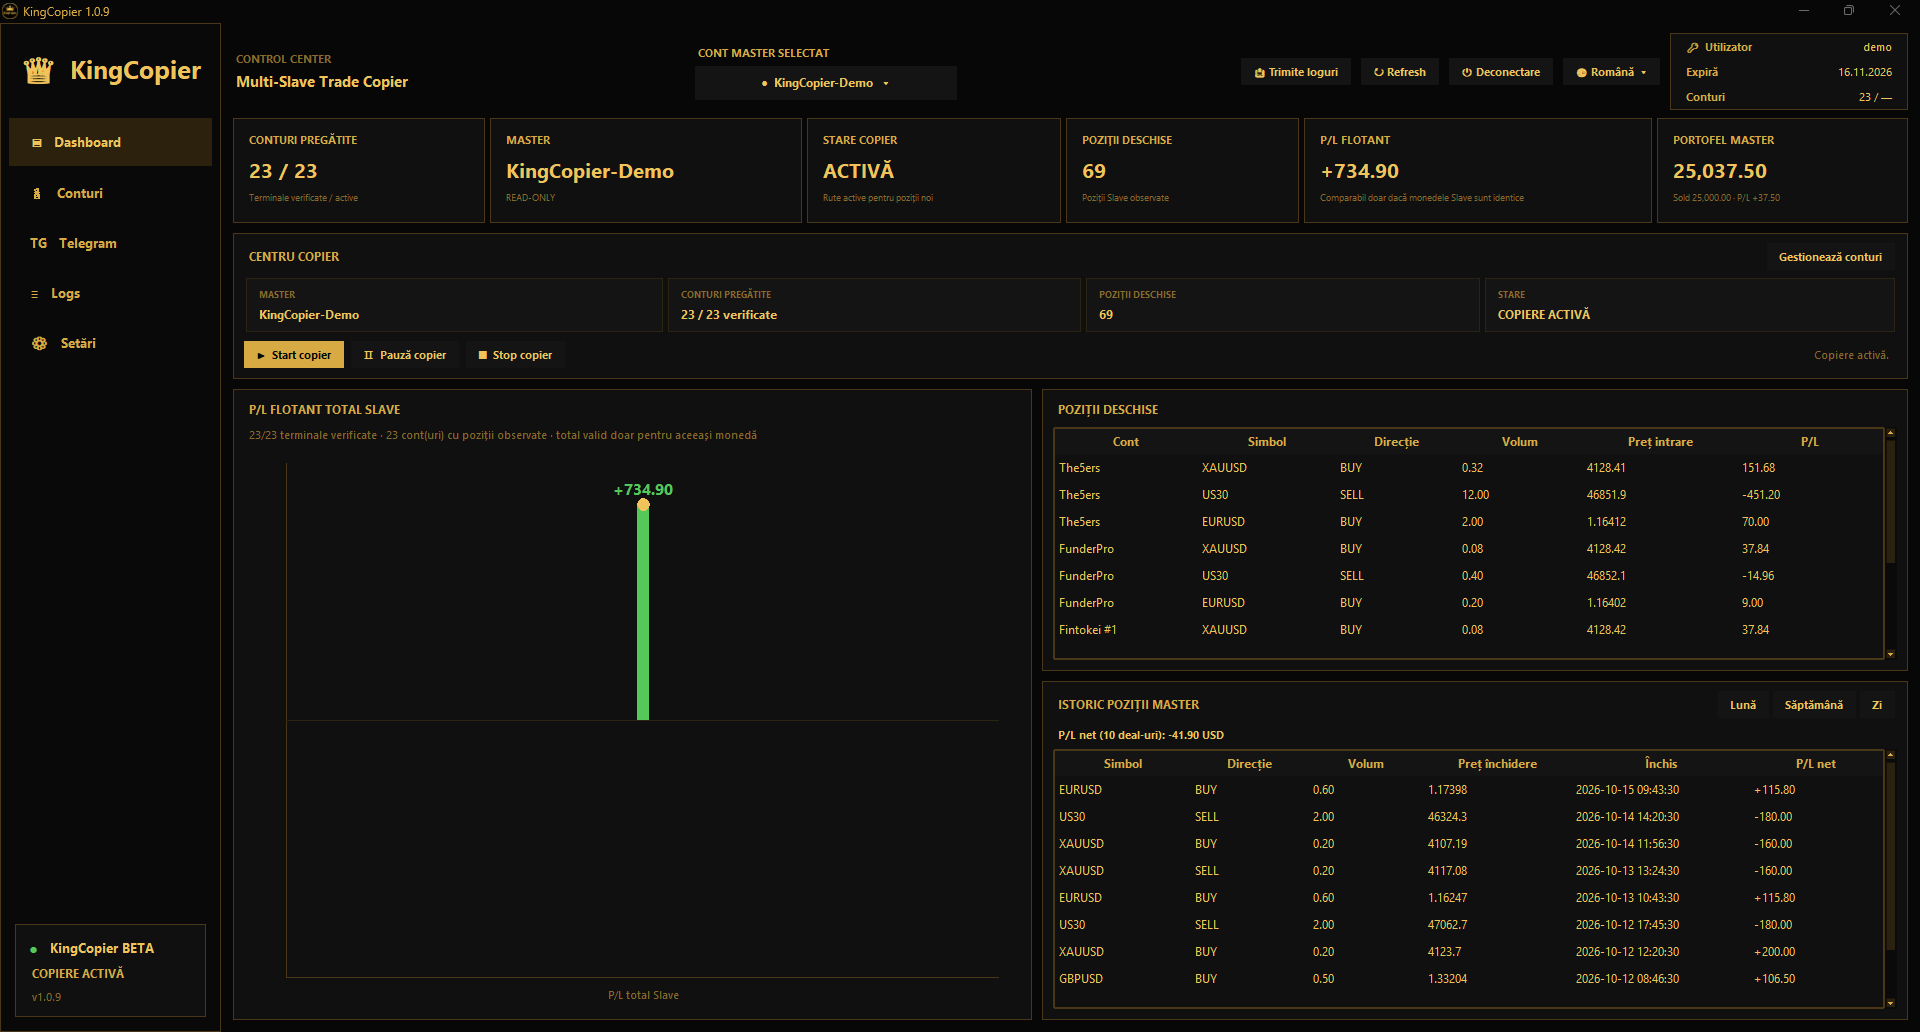Open the Dashboard page
Image resolution: width=1920 pixels, height=1032 pixels.
tap(110, 142)
